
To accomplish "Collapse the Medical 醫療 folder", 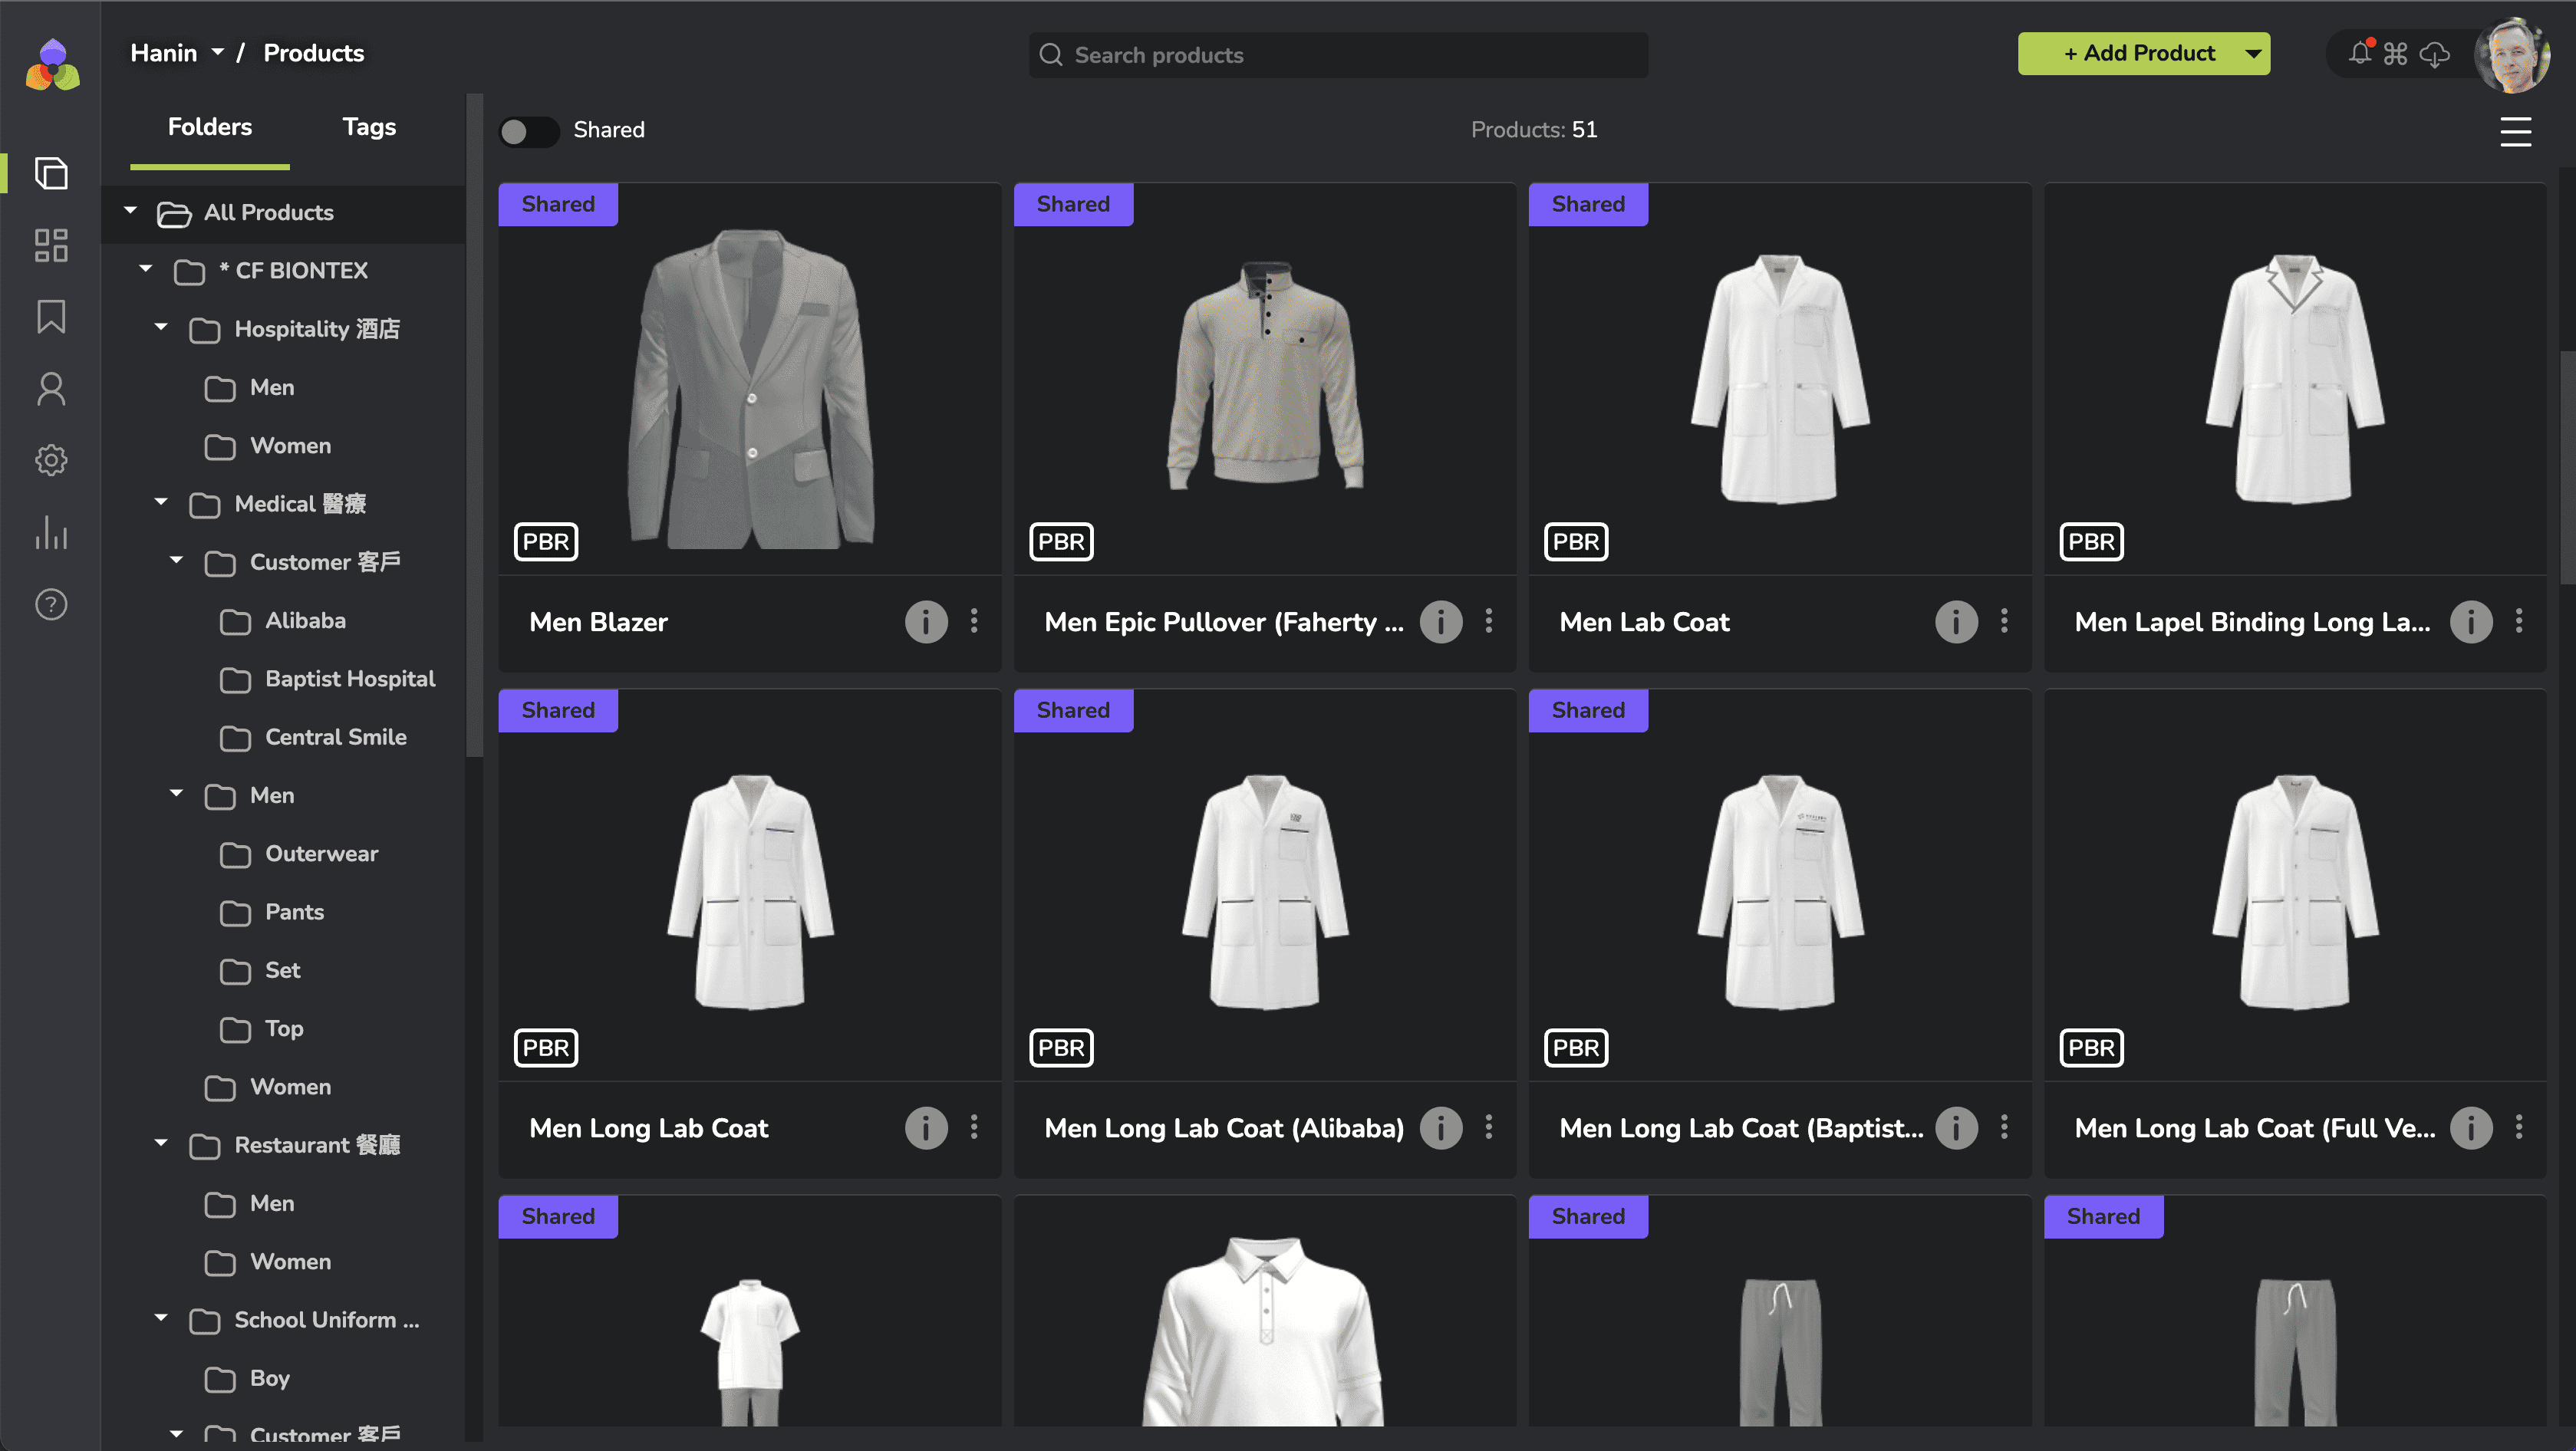I will (161, 502).
